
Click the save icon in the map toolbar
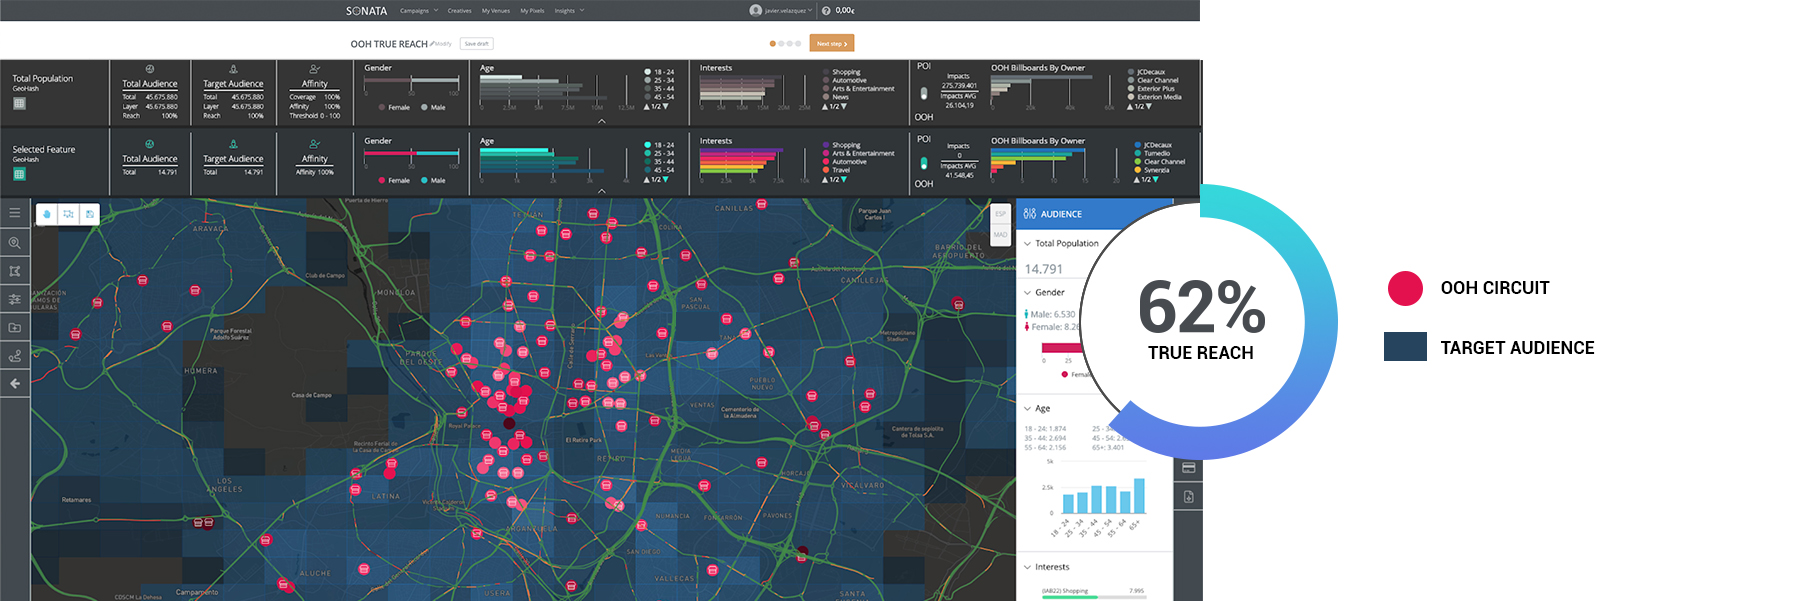point(90,214)
